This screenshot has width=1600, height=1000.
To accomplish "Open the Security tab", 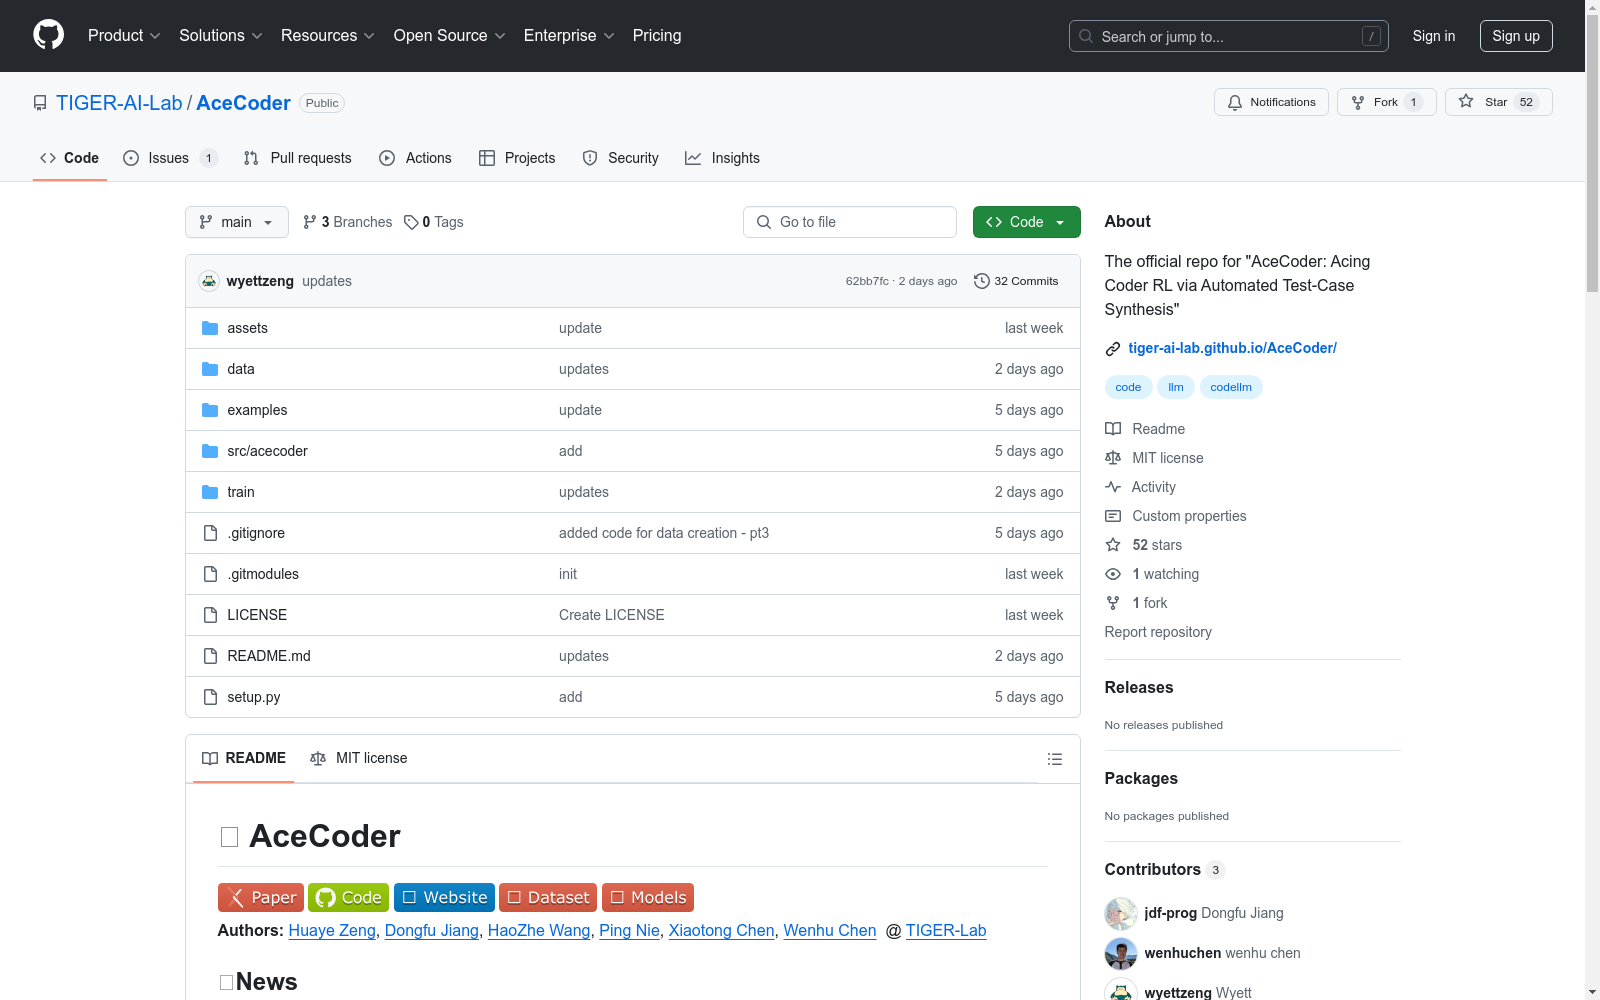I will pyautogui.click(x=621, y=158).
